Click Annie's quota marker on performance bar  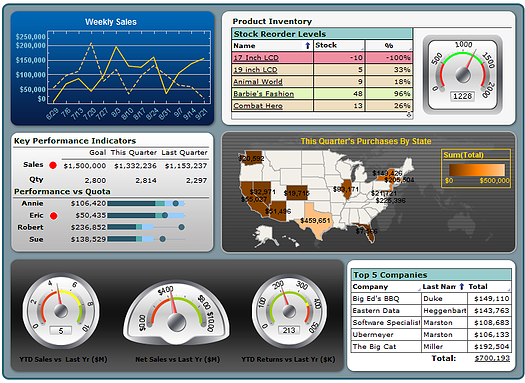pyautogui.click(x=175, y=203)
